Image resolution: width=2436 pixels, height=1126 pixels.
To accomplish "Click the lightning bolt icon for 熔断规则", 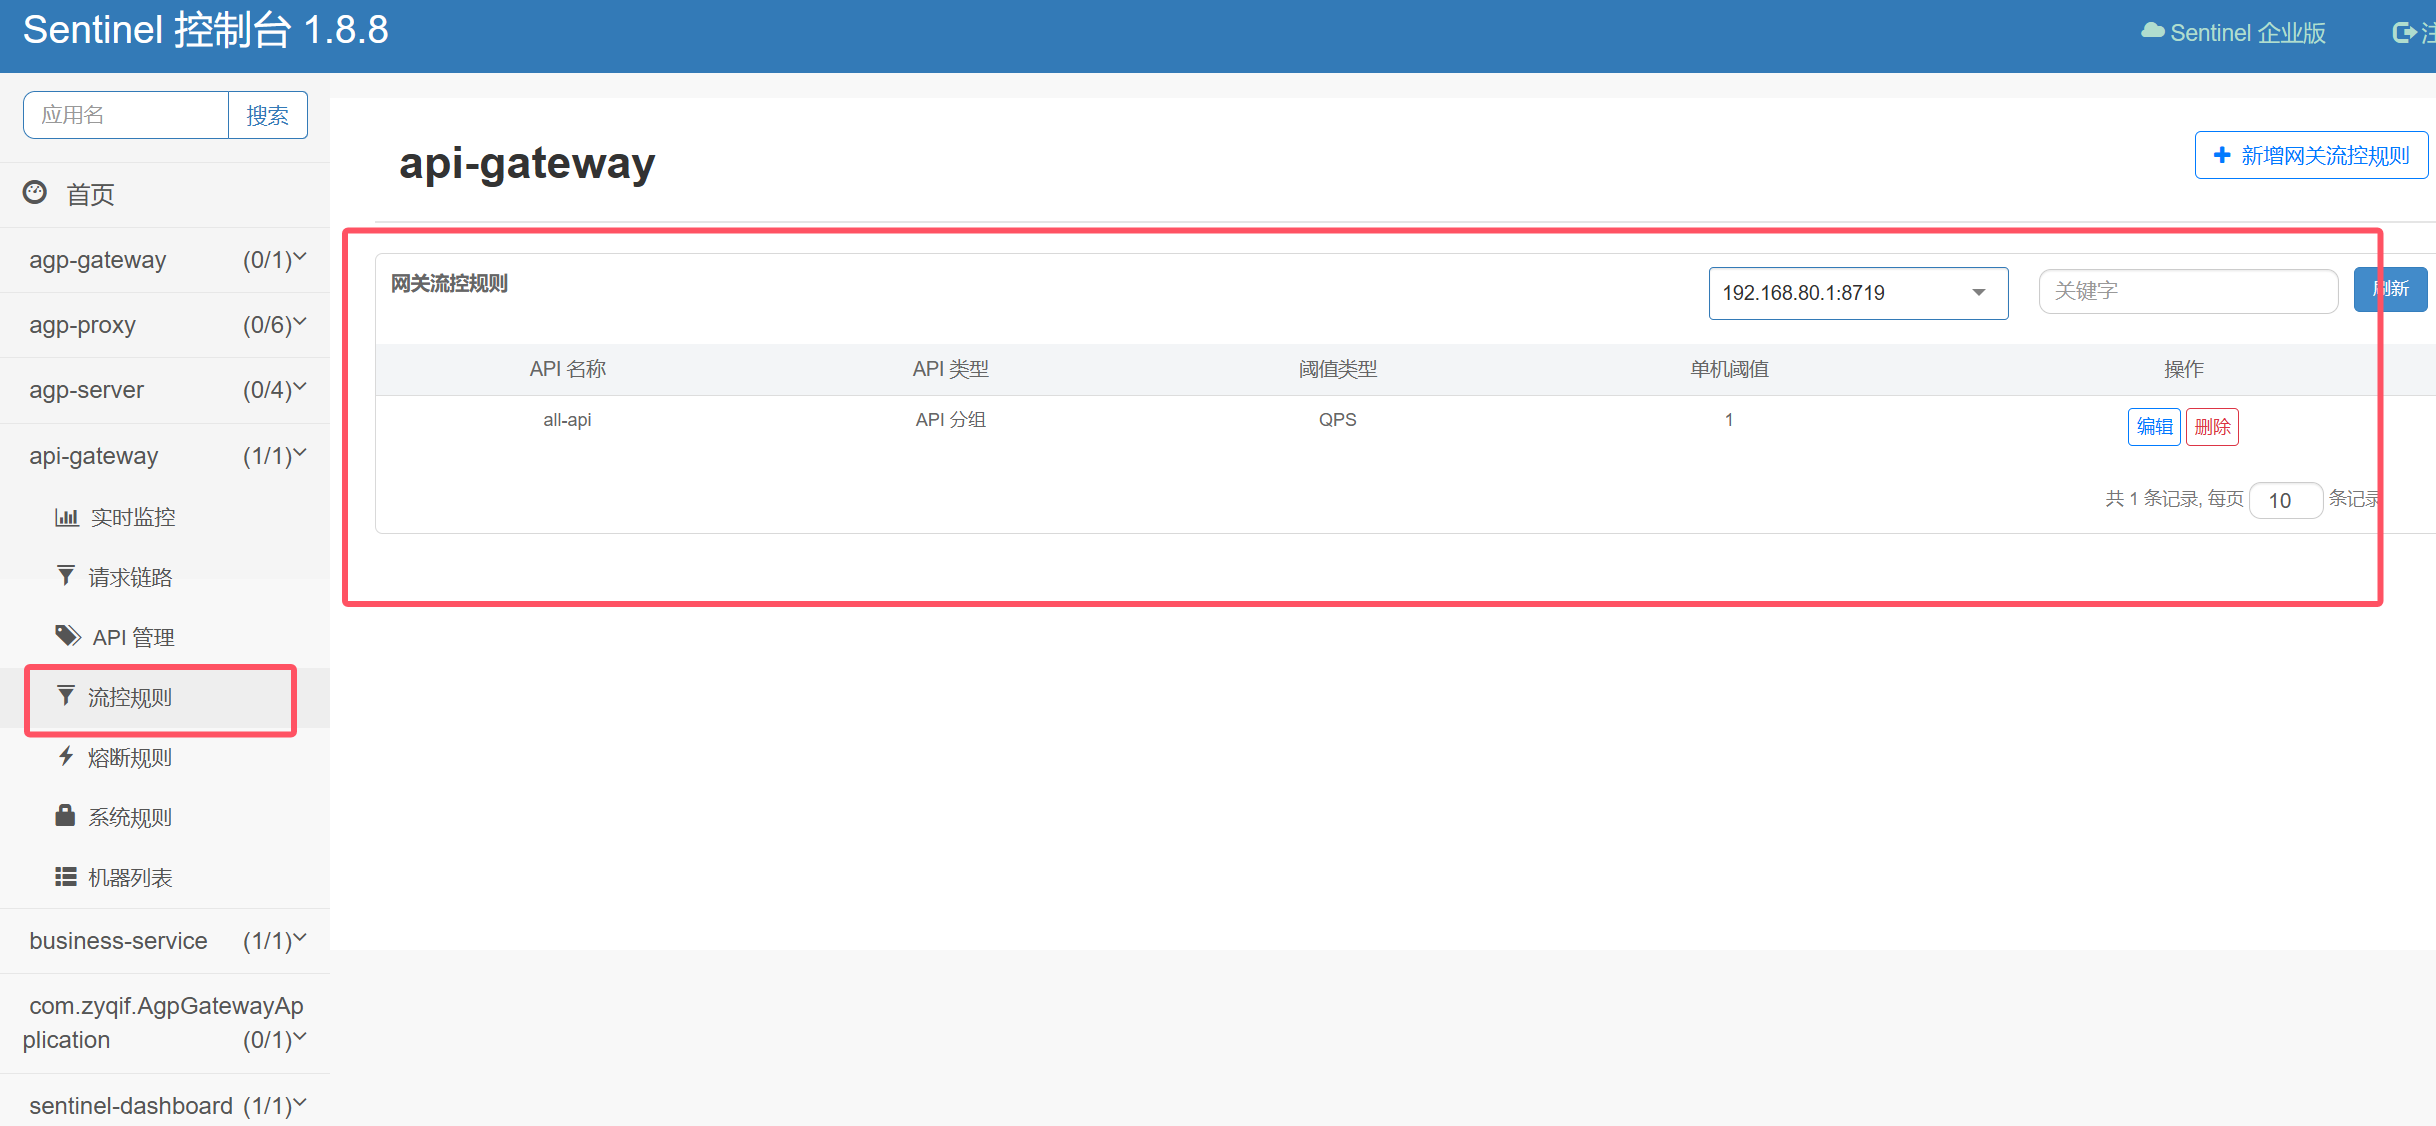I will coord(66,756).
